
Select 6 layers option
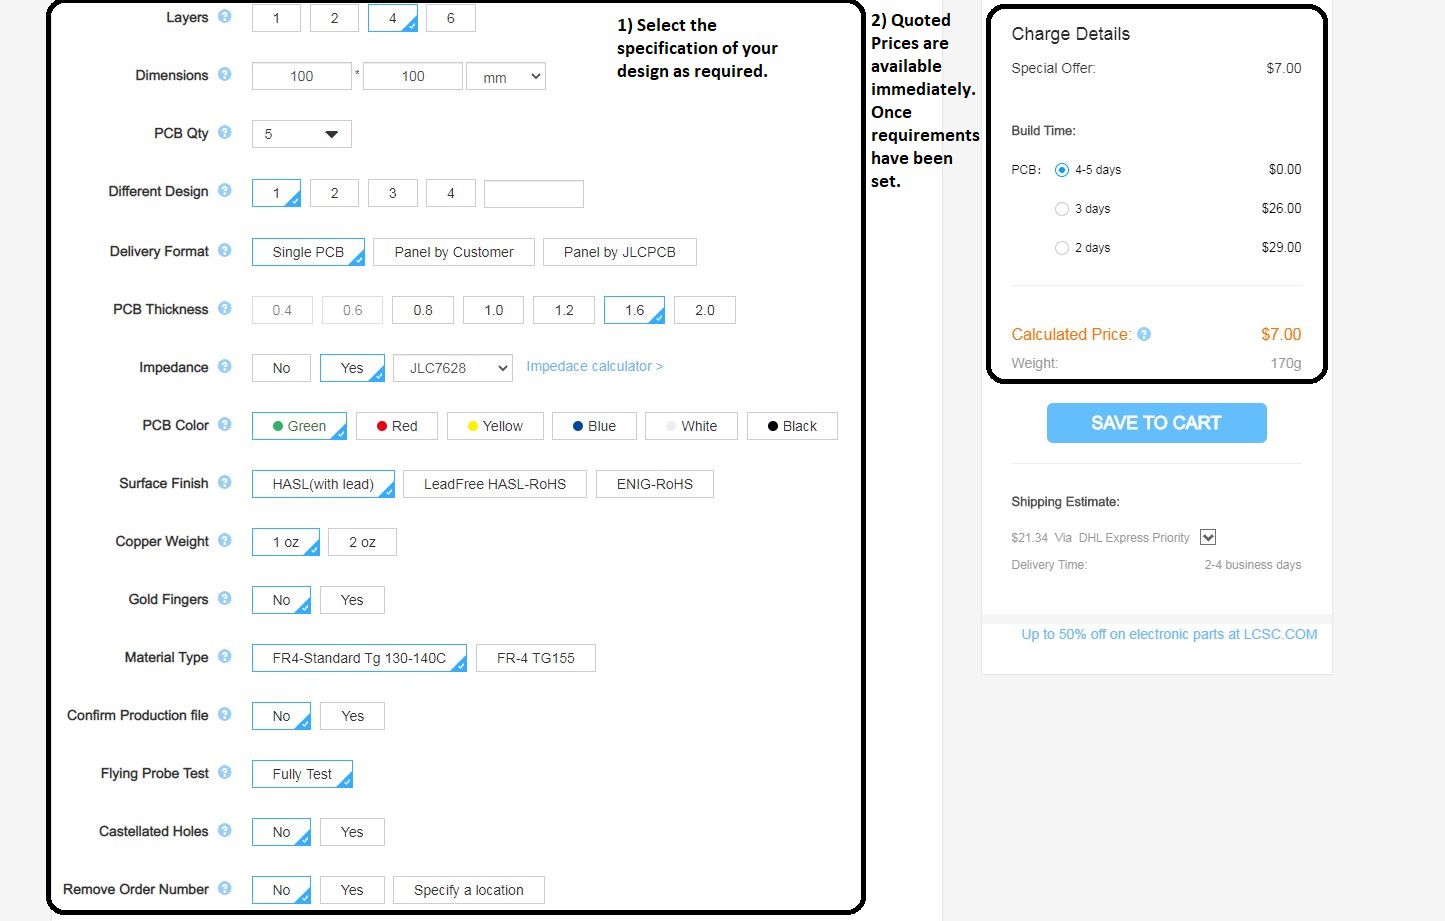[x=451, y=18]
